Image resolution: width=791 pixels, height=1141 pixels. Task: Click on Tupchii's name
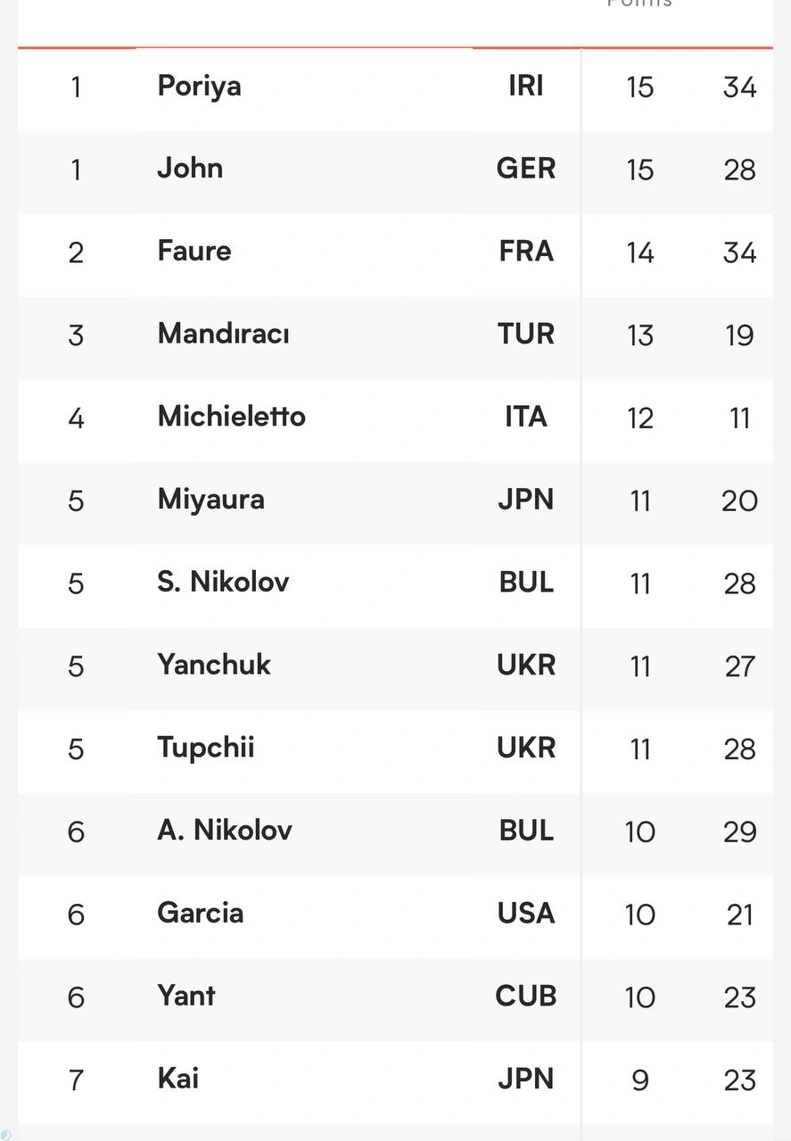point(206,749)
